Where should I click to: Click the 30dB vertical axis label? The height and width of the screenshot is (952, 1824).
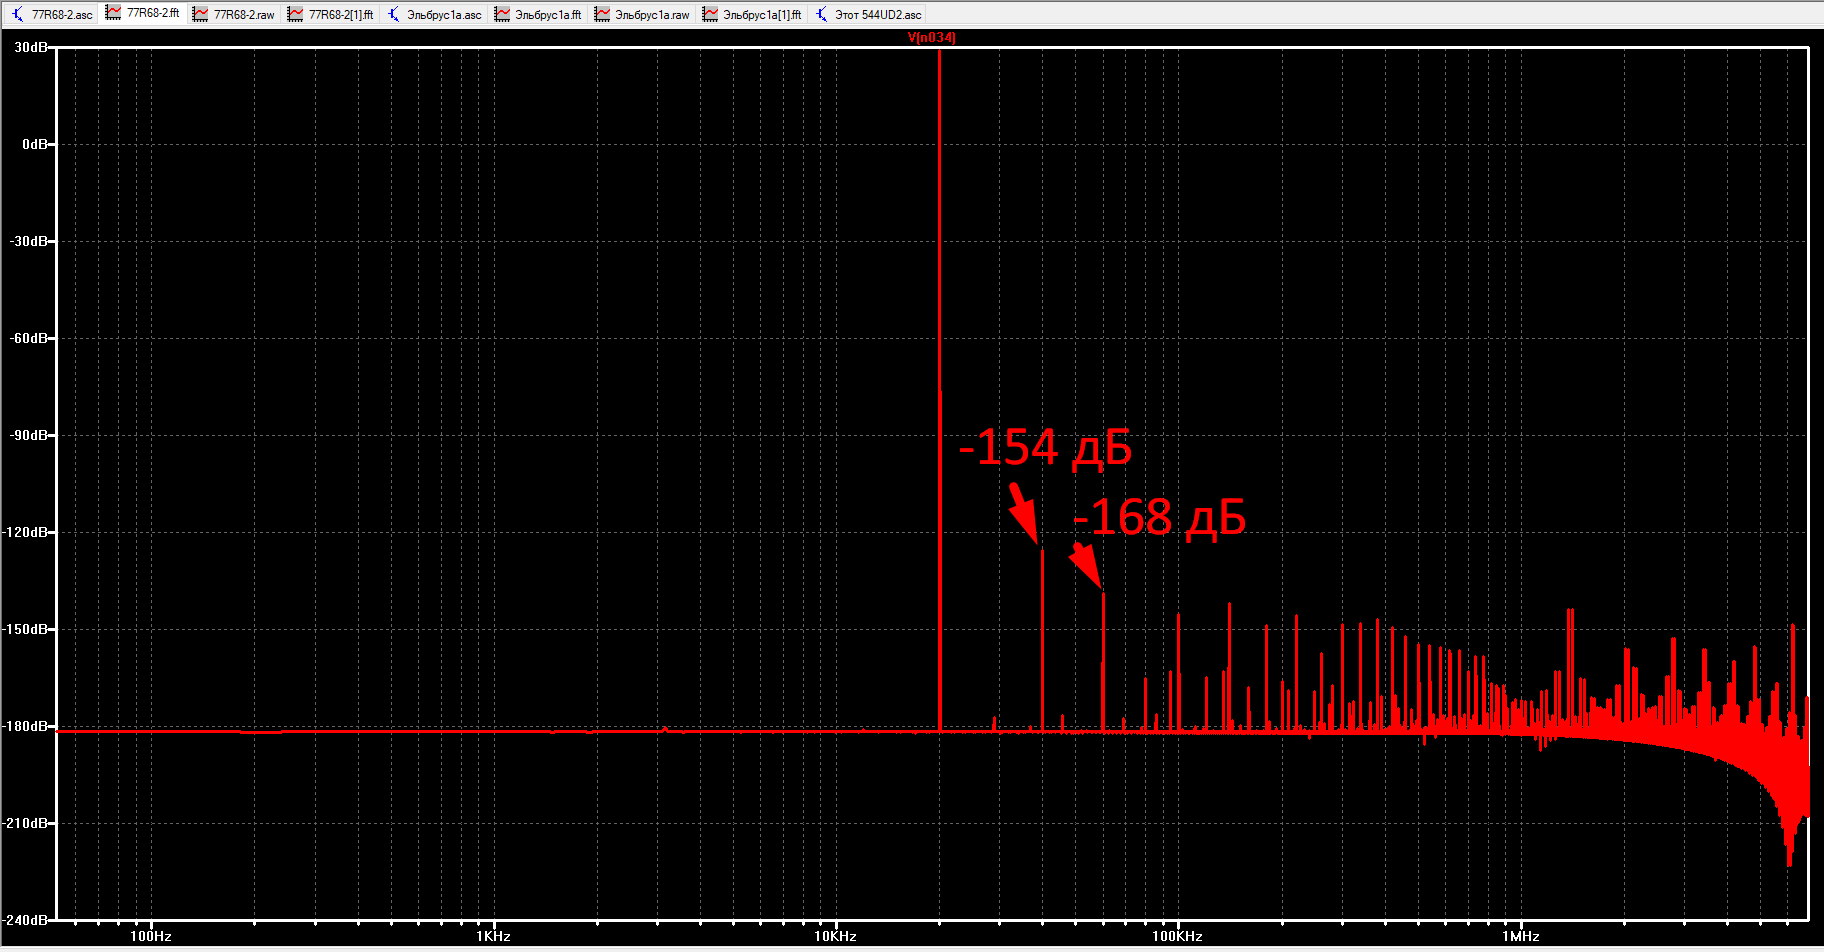tap(31, 47)
